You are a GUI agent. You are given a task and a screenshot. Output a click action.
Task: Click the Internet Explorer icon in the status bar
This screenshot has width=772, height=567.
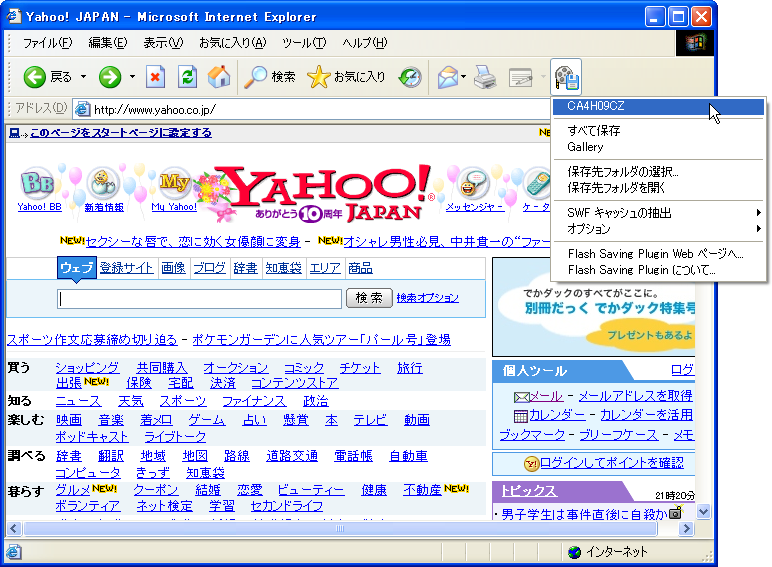pos(13,552)
